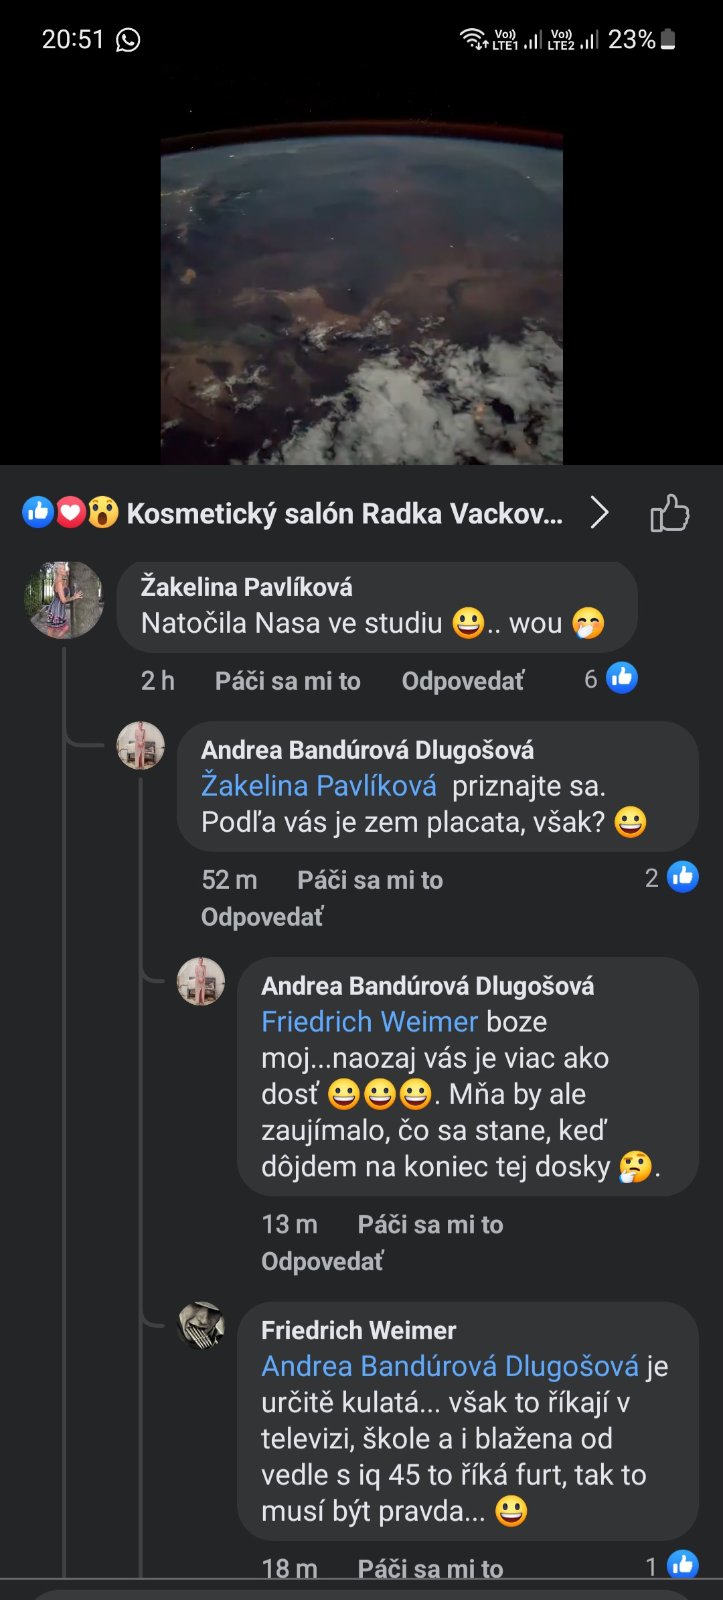Viewport: 723px width, 1600px height.
Task: Reply to Andrea's 52 m comment with Odpovedať
Action: tap(262, 917)
